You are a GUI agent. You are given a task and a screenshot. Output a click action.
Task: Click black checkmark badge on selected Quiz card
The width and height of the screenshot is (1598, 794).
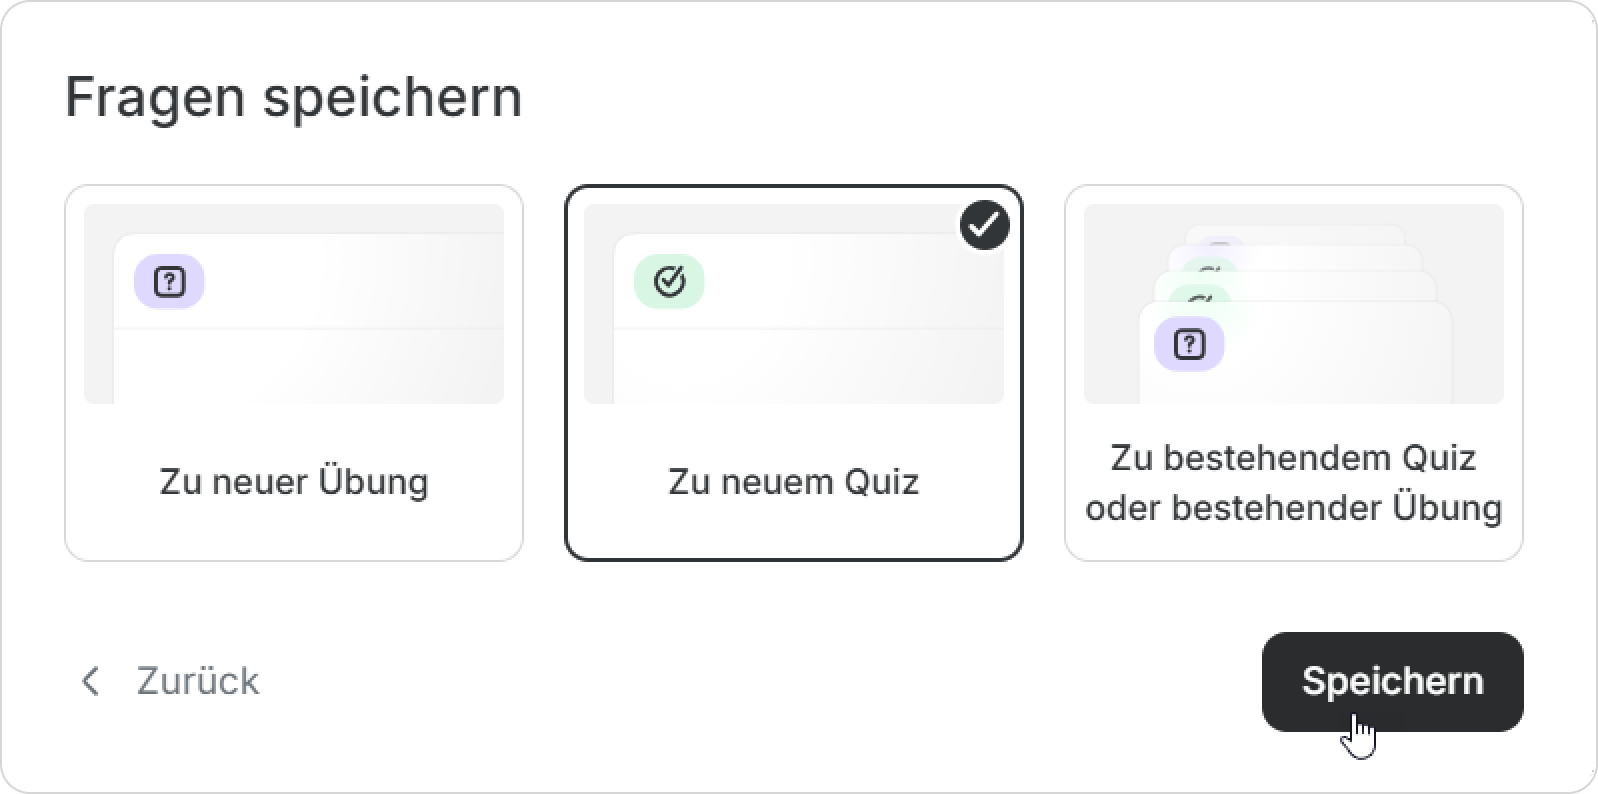click(985, 226)
